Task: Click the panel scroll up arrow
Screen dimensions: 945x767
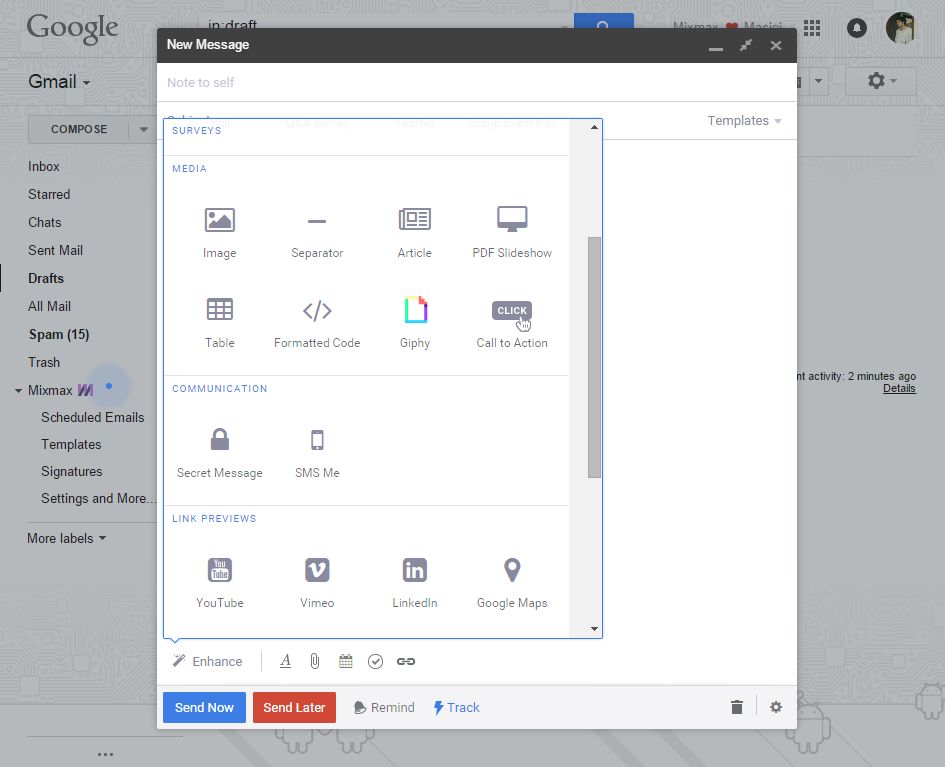Action: point(594,127)
